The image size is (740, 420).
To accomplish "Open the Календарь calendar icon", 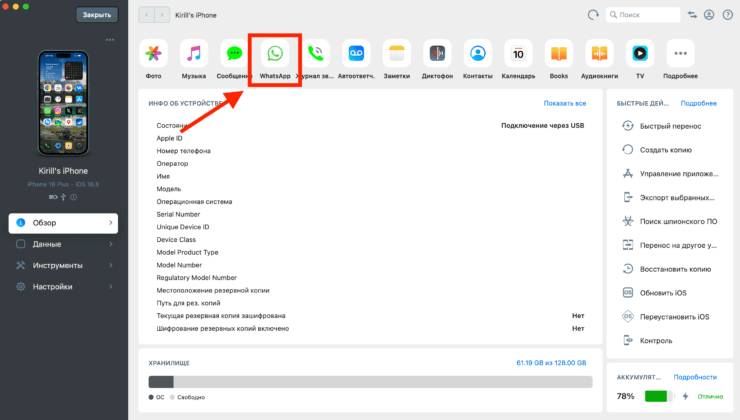I will click(x=518, y=54).
